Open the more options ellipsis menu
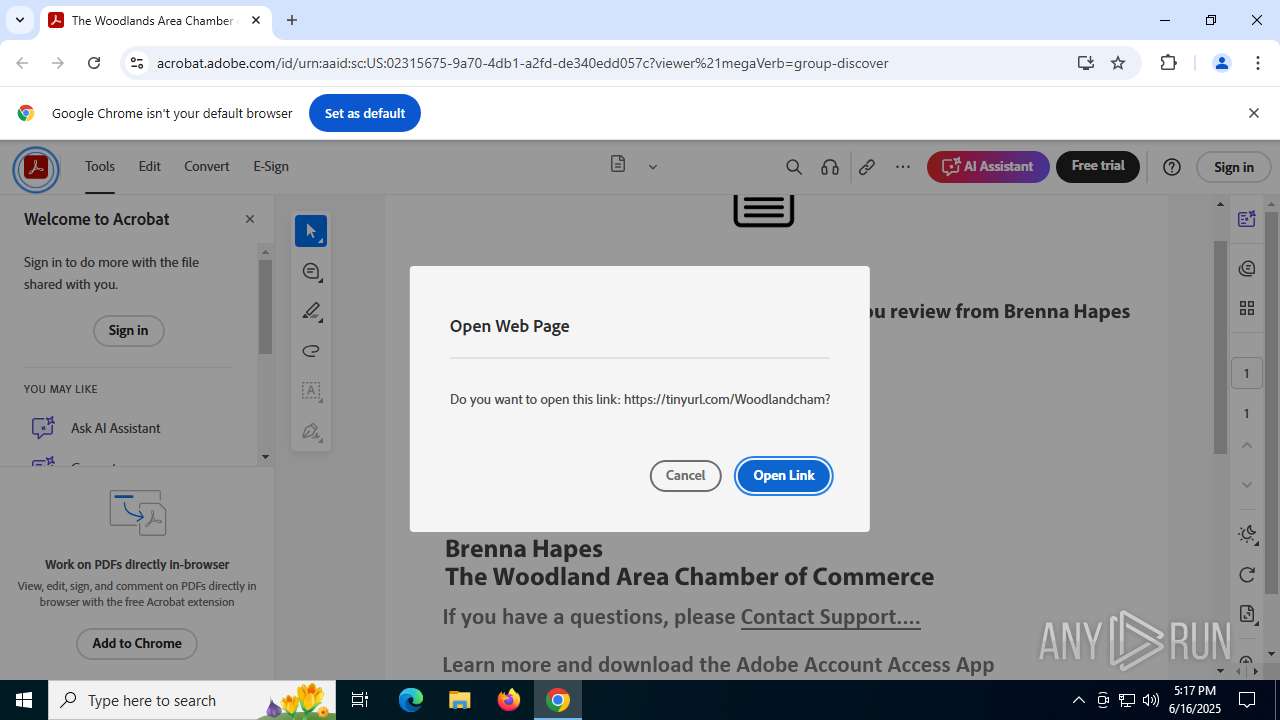 click(903, 167)
